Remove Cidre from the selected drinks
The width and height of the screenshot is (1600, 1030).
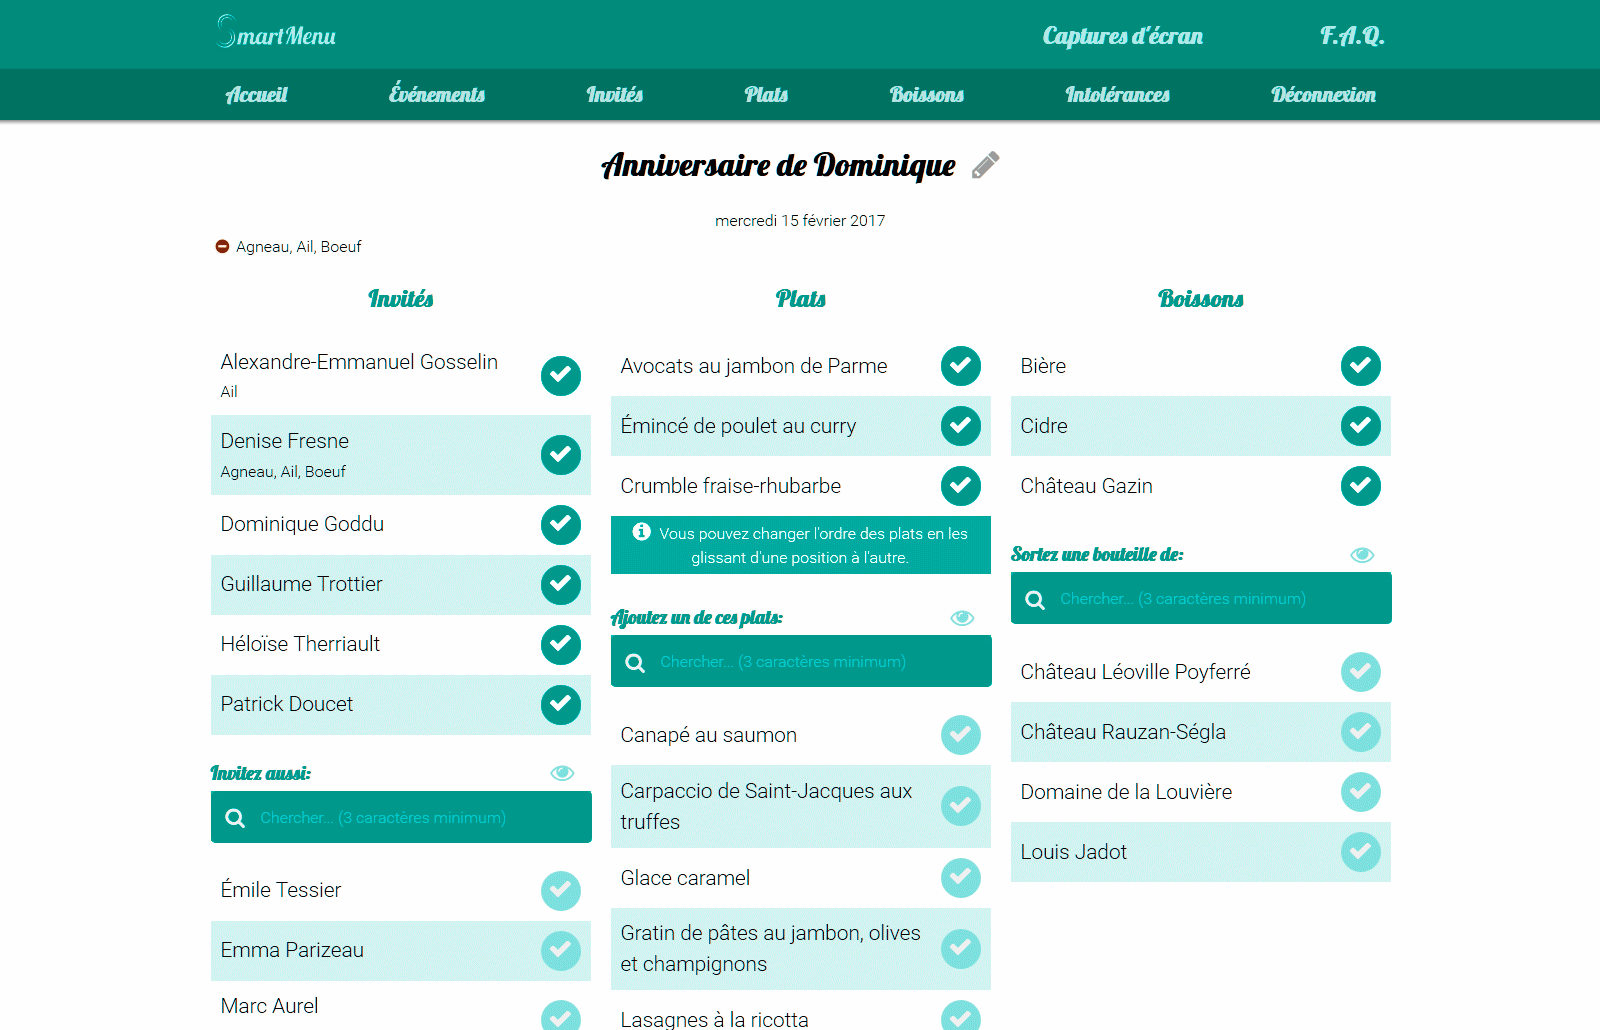(1361, 426)
